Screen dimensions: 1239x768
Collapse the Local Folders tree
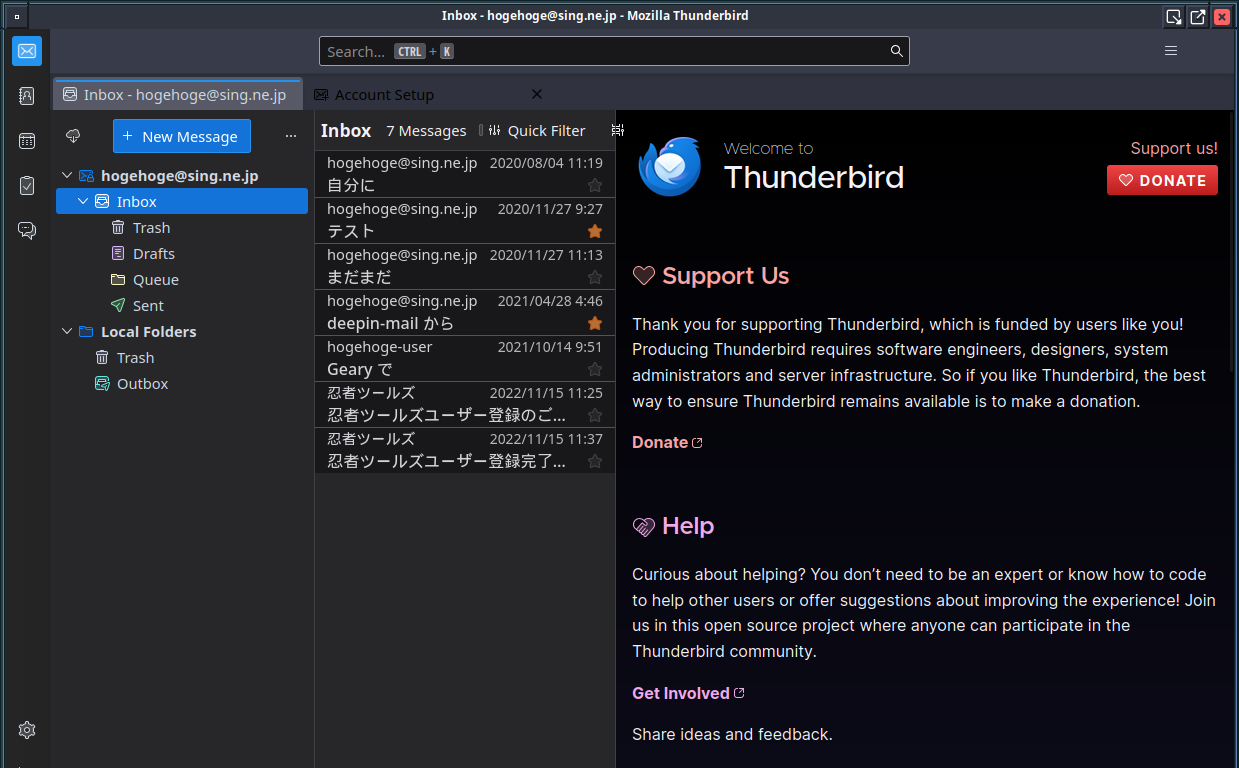pyautogui.click(x=67, y=331)
